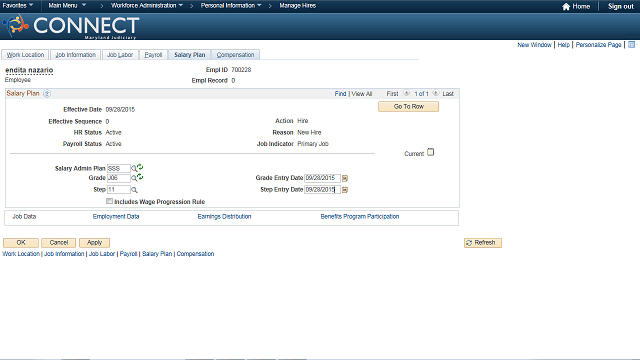The image size is (640, 360).
Task: Click the Job Data text
Action: click(x=24, y=217)
